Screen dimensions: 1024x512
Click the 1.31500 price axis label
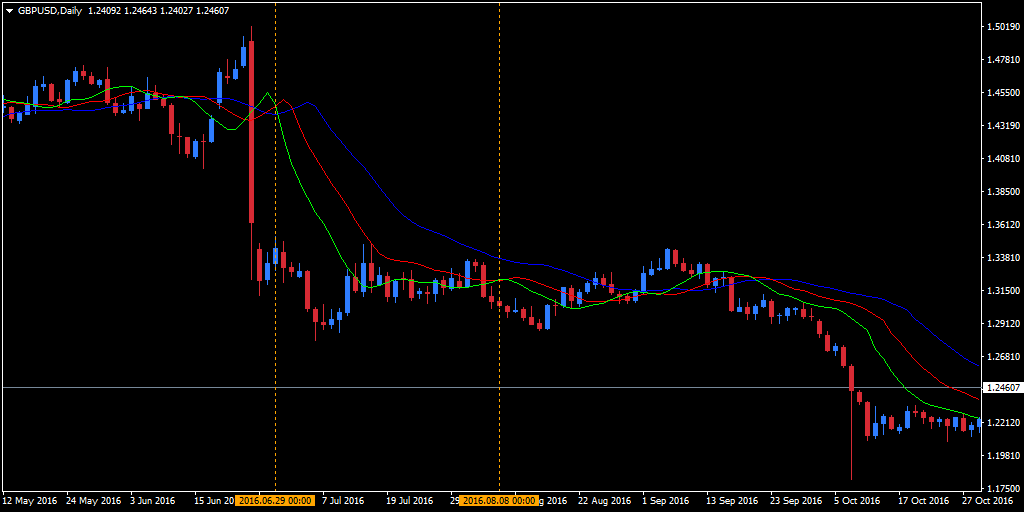coord(1006,291)
